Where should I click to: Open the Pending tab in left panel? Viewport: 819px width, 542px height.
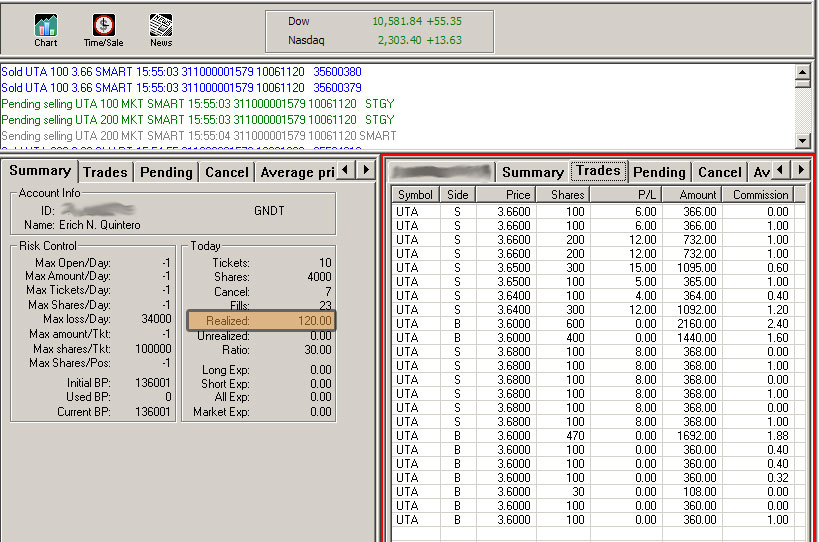click(x=166, y=172)
